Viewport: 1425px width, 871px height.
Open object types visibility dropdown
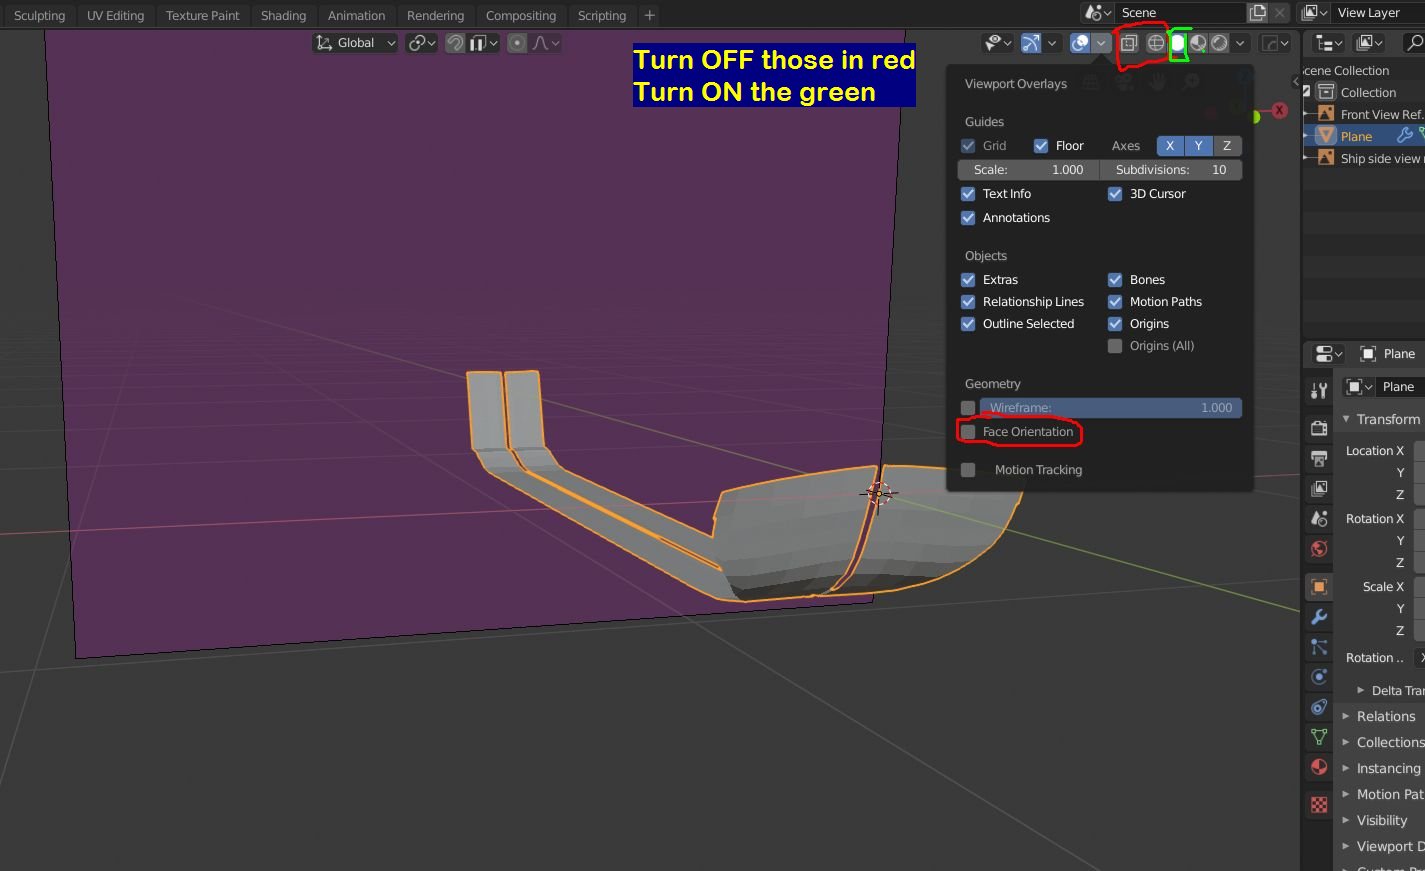click(x=998, y=43)
